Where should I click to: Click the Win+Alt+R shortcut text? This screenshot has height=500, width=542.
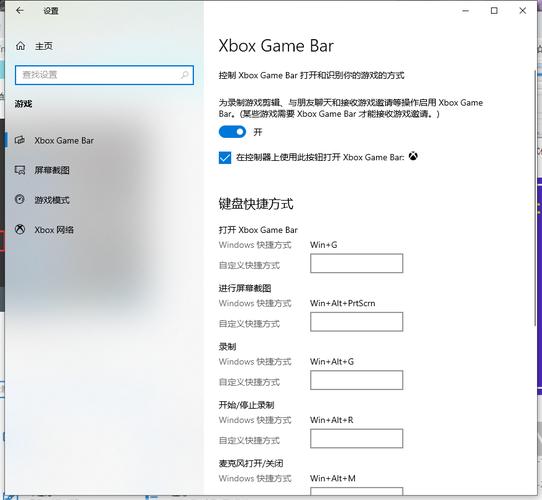[x=332, y=420]
